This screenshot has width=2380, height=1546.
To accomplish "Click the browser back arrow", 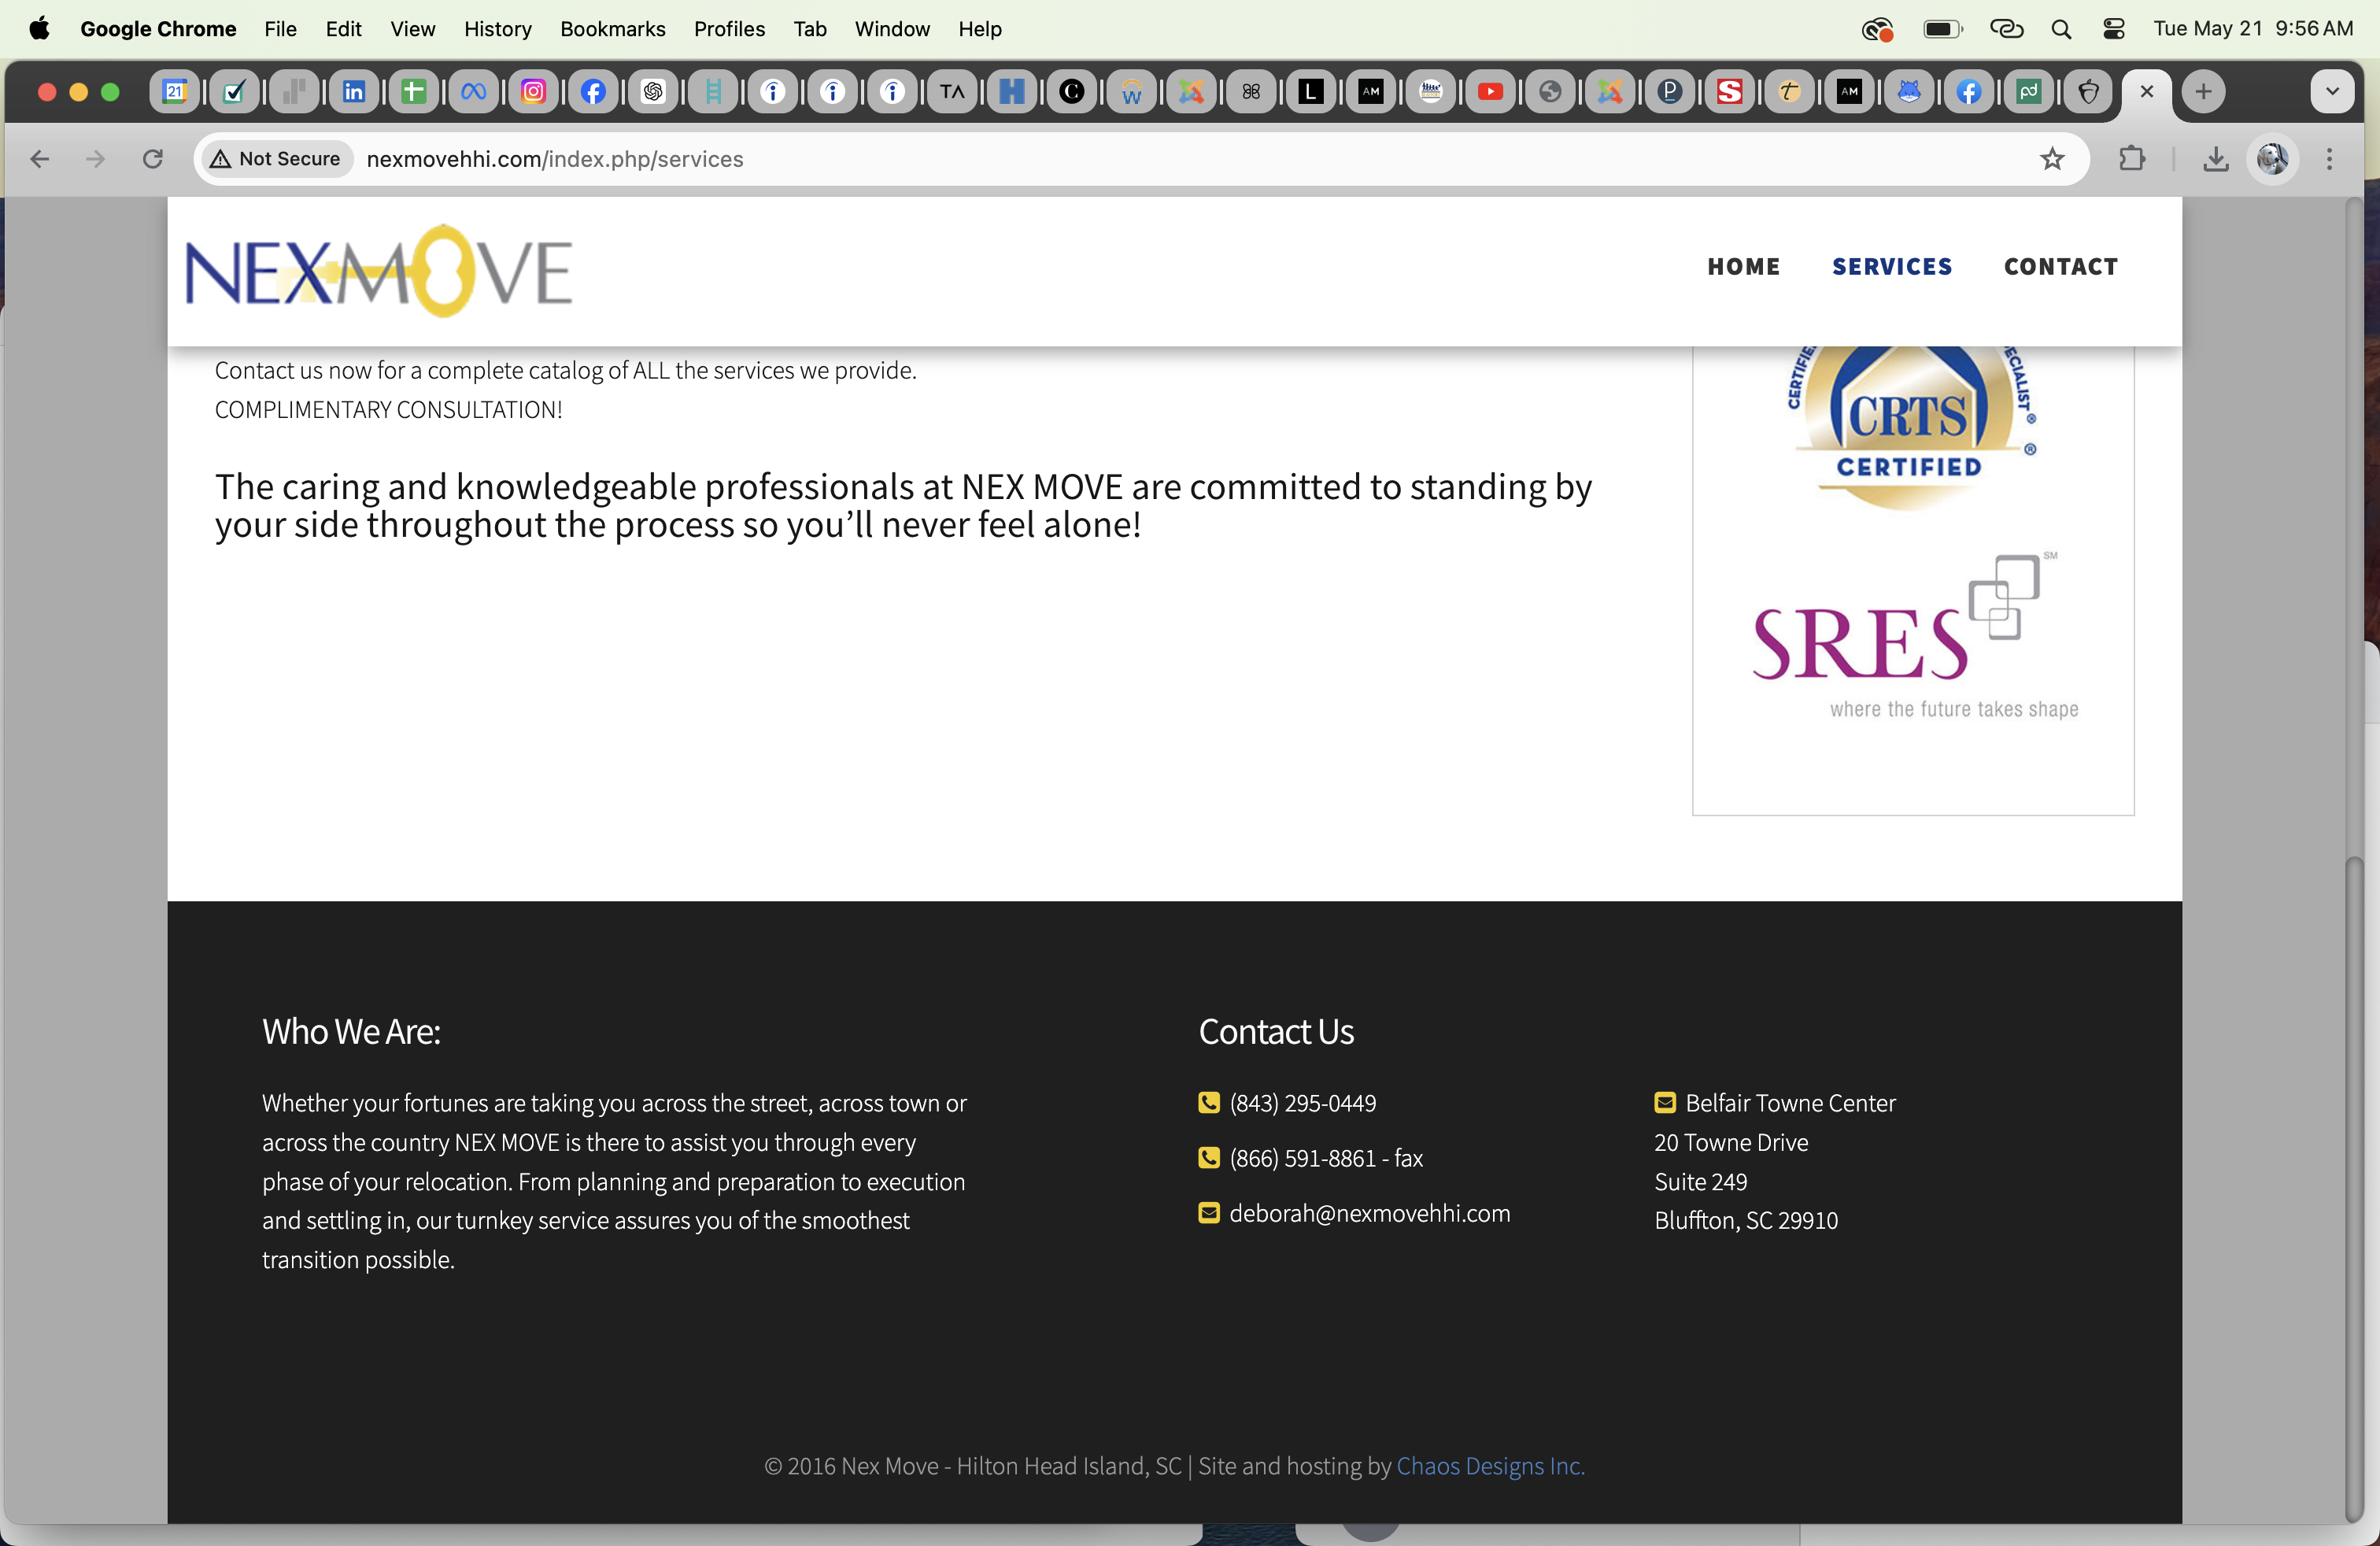I will pyautogui.click(x=40, y=159).
